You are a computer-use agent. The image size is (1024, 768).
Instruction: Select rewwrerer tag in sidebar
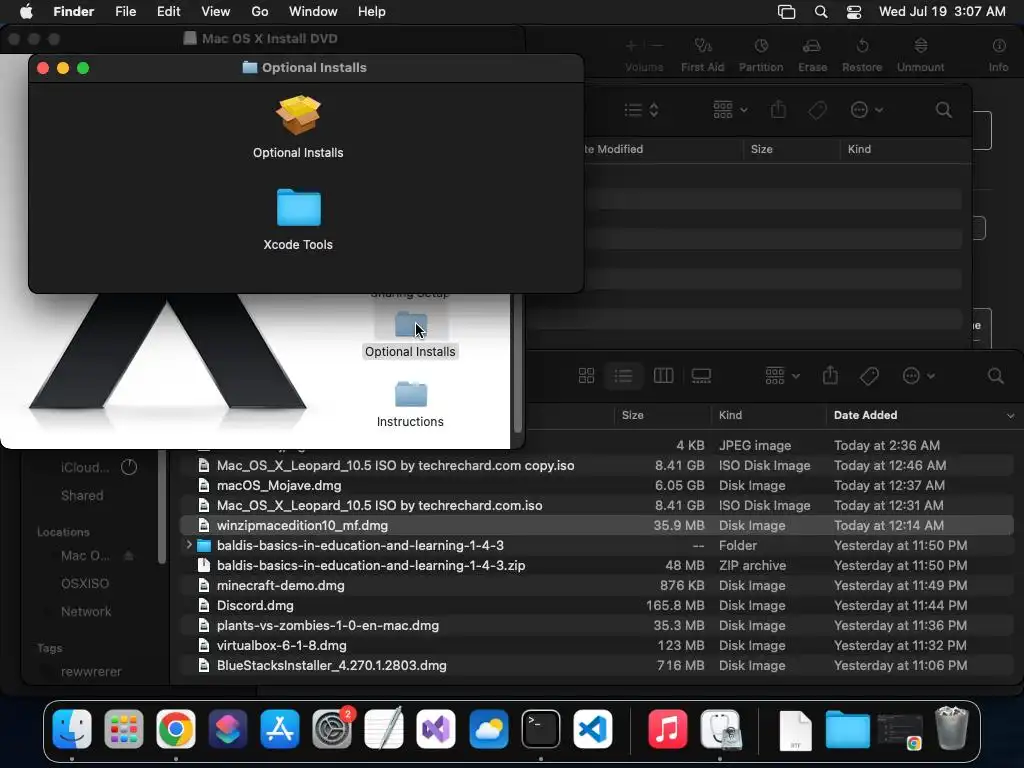click(x=91, y=671)
